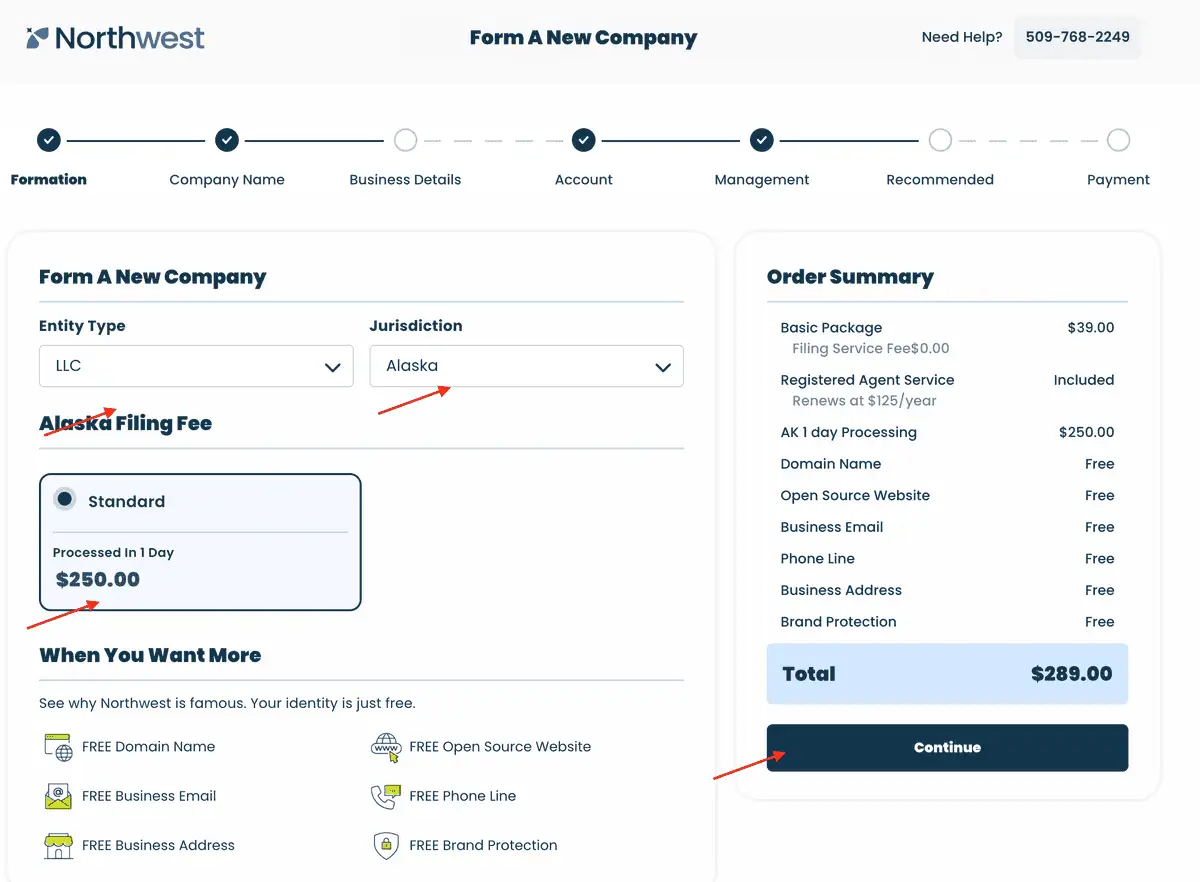
Task: Click the Basic Package line in Order Summary
Action: pyautogui.click(x=831, y=328)
